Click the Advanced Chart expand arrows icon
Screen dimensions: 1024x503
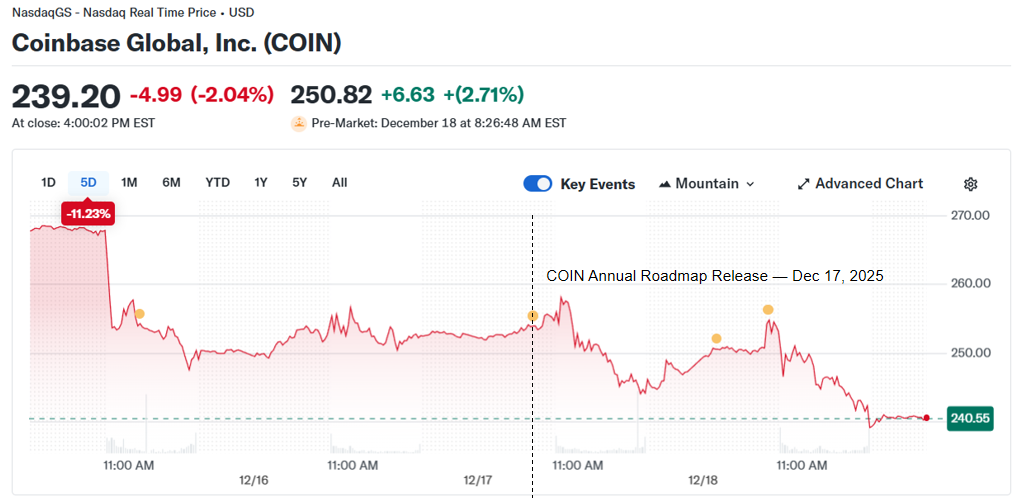[803, 184]
